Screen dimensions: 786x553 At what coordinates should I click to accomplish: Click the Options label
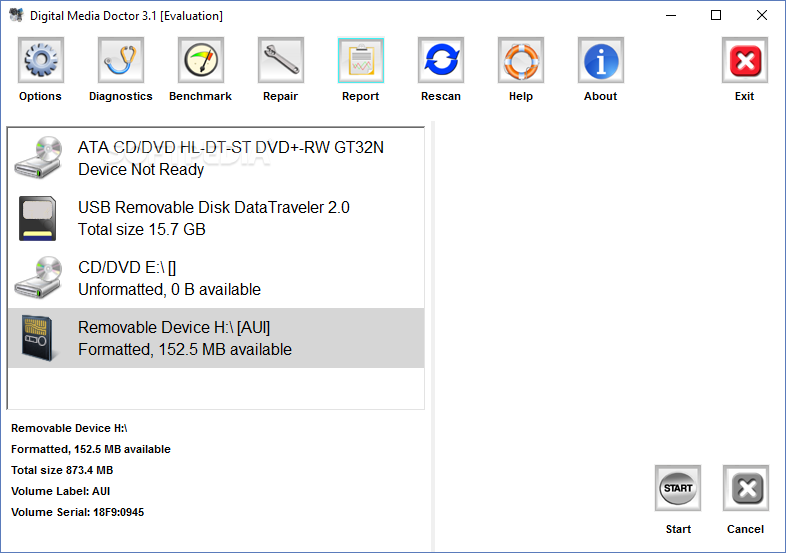pyautogui.click(x=40, y=96)
